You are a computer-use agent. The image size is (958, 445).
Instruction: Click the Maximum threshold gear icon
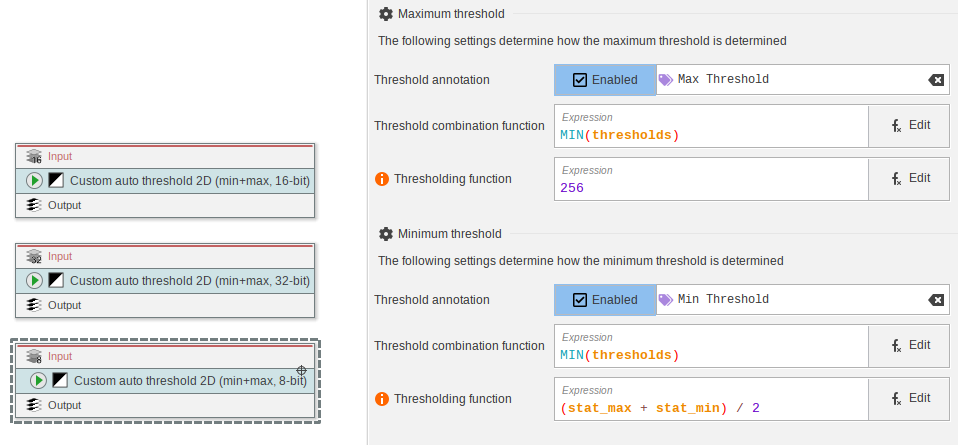(386, 14)
